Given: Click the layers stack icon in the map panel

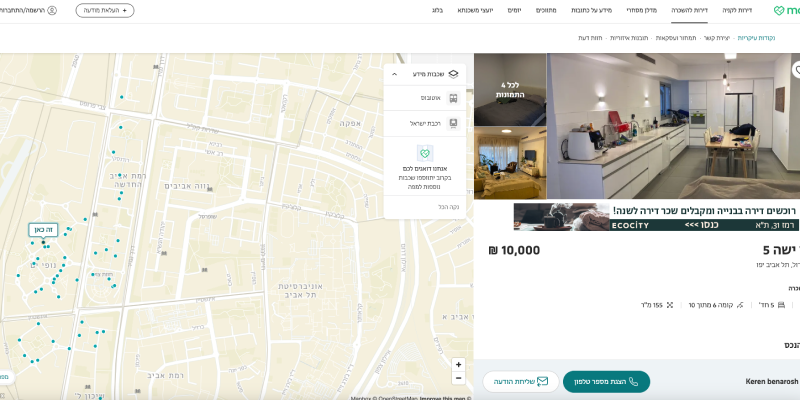Looking at the screenshot, I should point(453,74).
